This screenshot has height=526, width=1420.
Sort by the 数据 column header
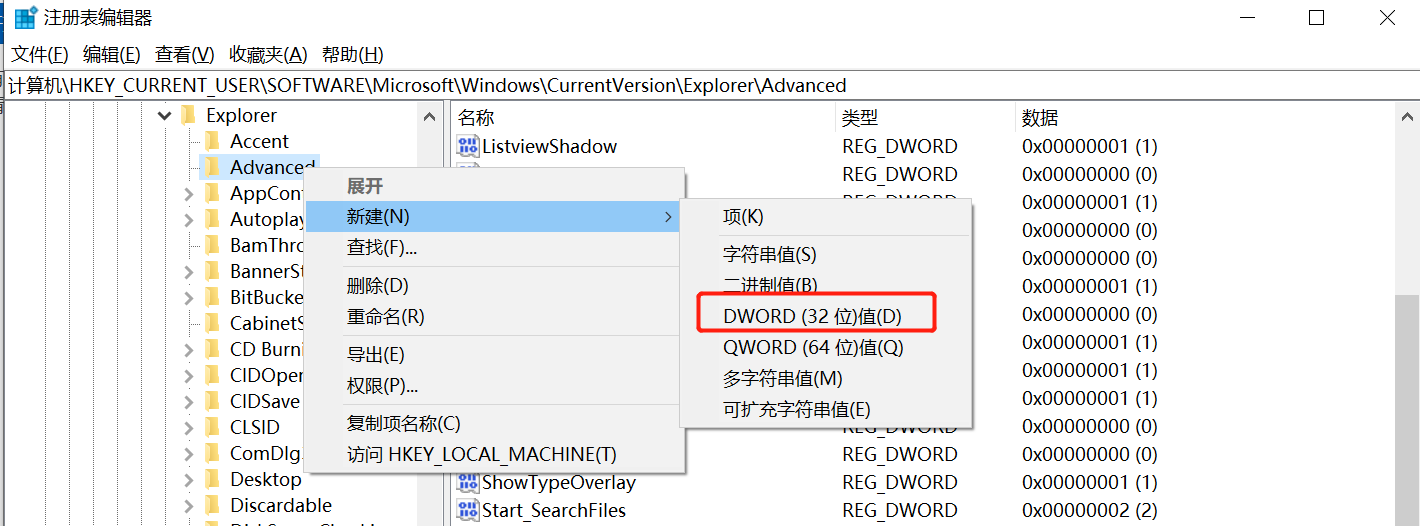tap(1205, 118)
